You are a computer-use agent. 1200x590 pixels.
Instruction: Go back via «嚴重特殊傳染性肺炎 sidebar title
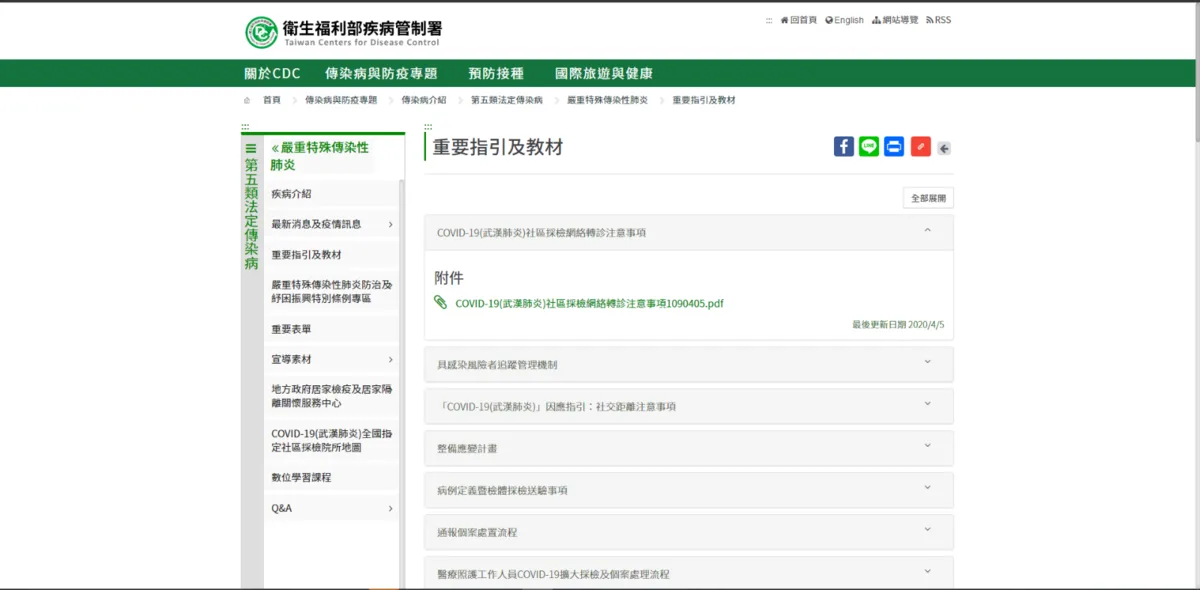click(320, 156)
